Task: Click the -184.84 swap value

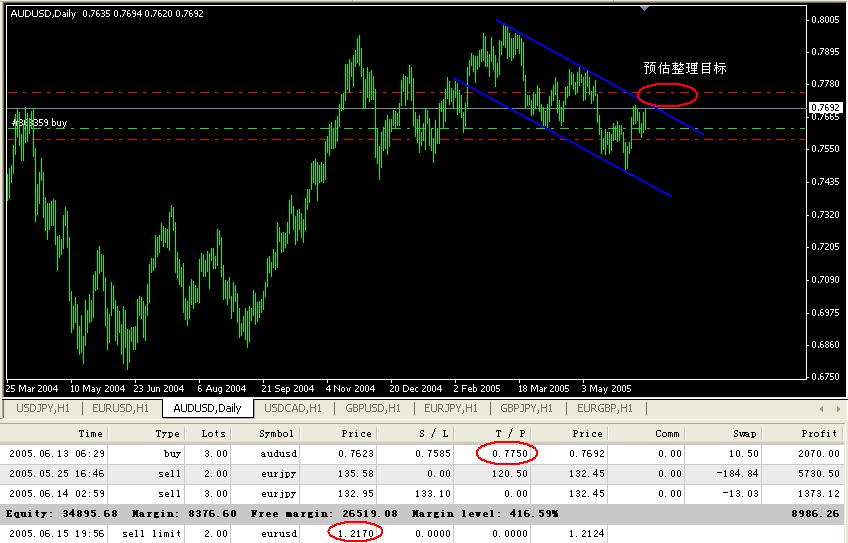Action: pos(738,474)
